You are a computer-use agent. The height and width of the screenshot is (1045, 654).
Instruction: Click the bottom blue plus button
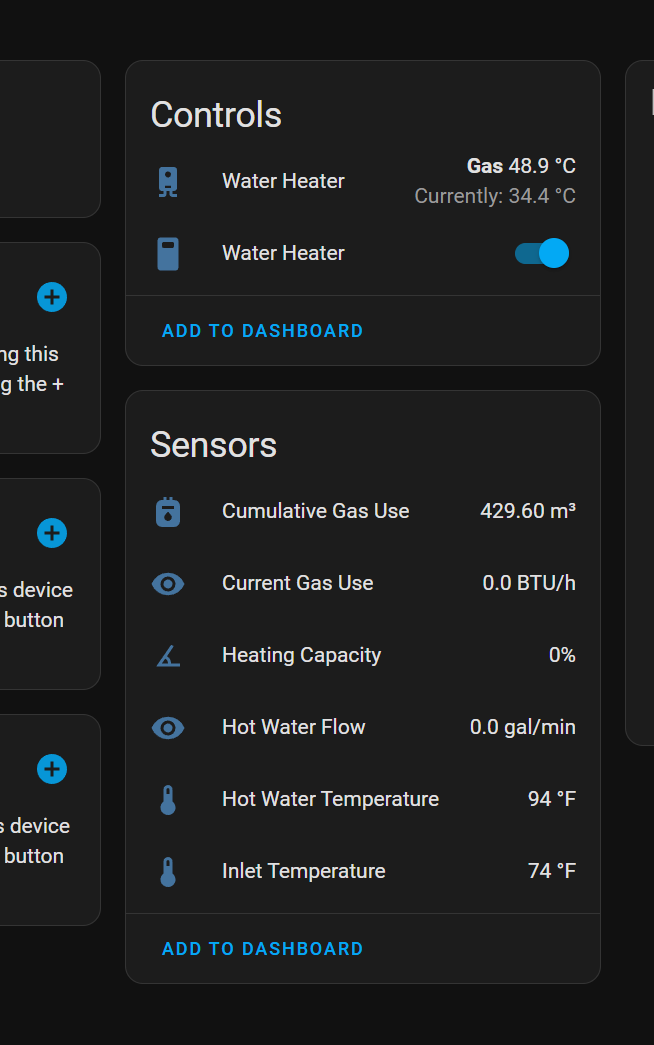point(51,769)
